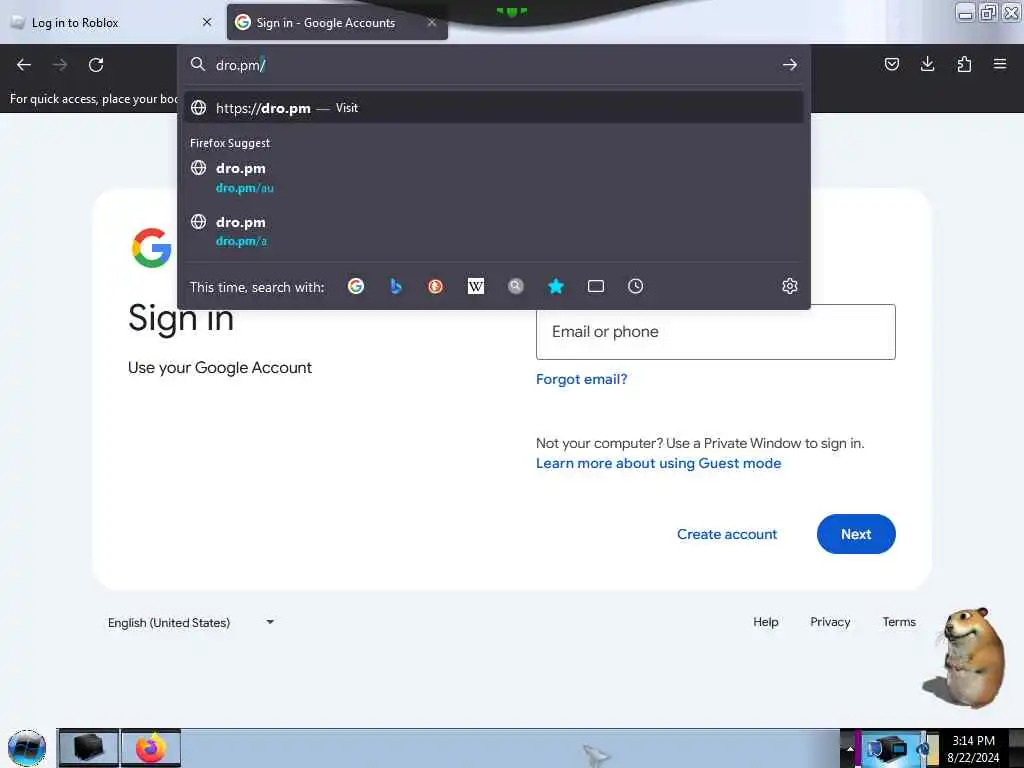
Task: Click the address bar text dro.pm/
Action: 240,65
